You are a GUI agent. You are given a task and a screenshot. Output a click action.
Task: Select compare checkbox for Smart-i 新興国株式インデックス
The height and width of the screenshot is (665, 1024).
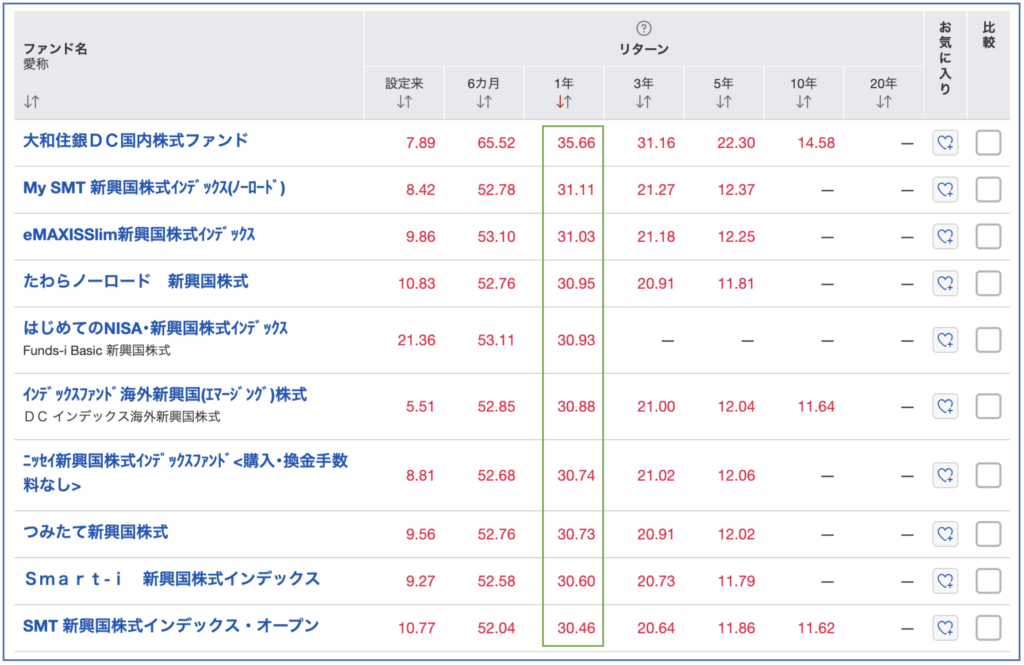[x=988, y=580]
